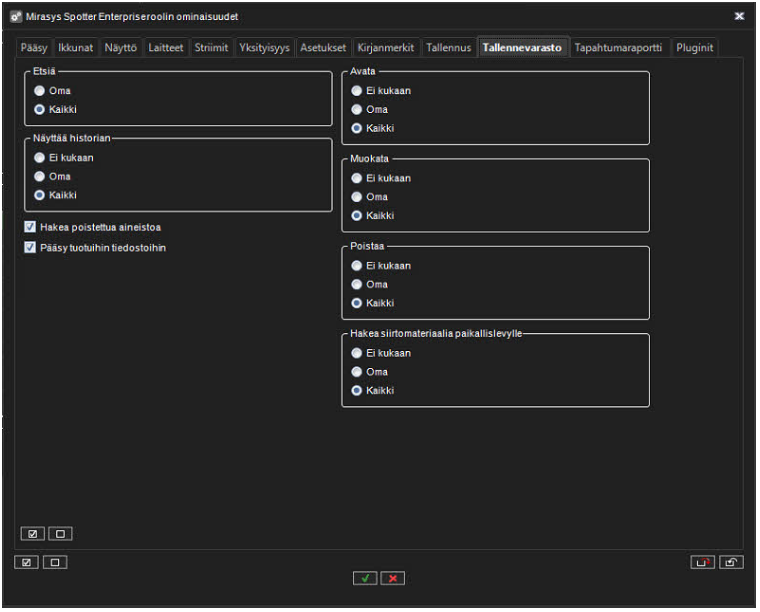Click the green checkmark confirm button
Screen dimensions: 760x612
tap(365, 579)
